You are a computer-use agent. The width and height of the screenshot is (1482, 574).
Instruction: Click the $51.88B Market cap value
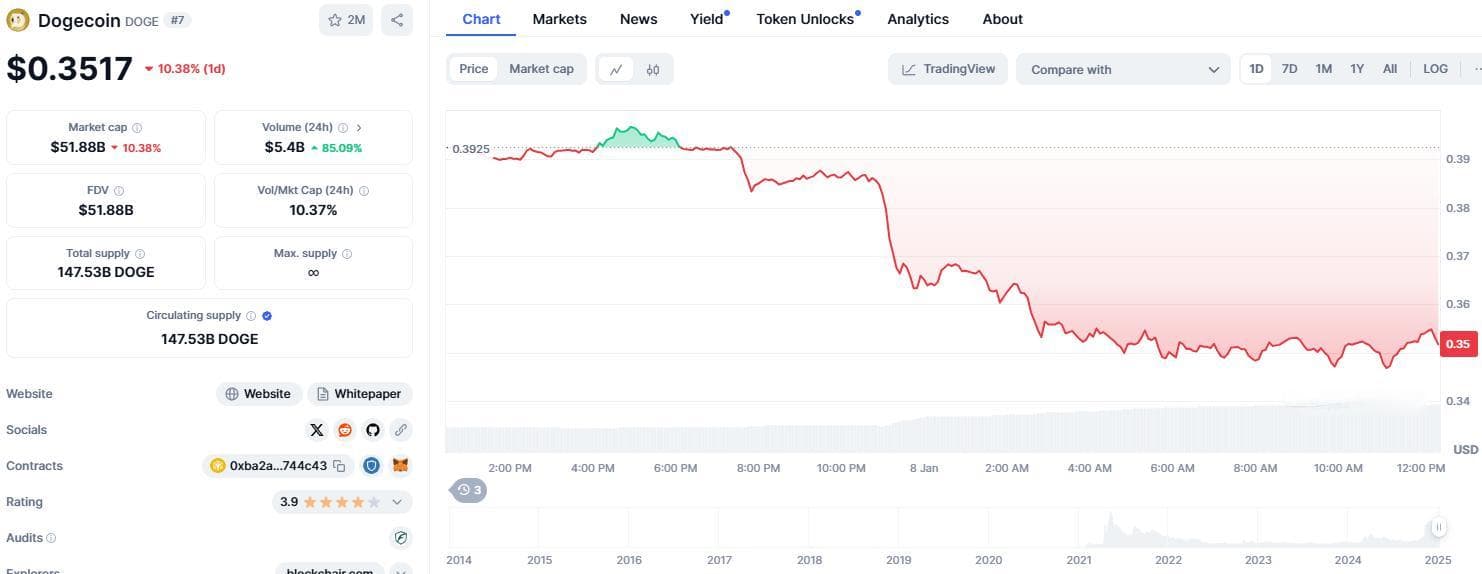[78, 147]
